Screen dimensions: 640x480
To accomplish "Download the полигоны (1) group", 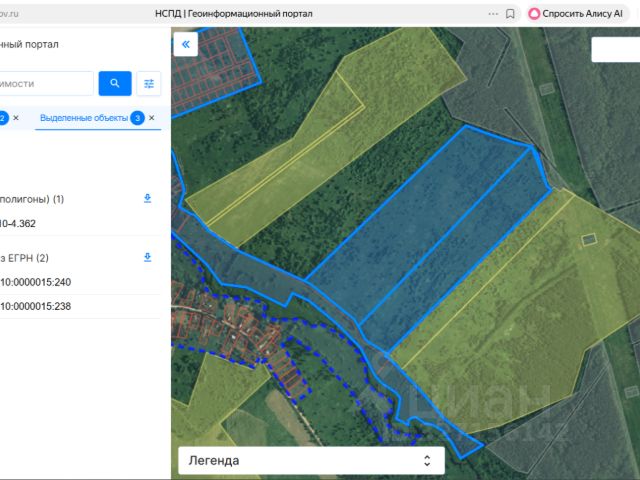I will click(x=148, y=198).
